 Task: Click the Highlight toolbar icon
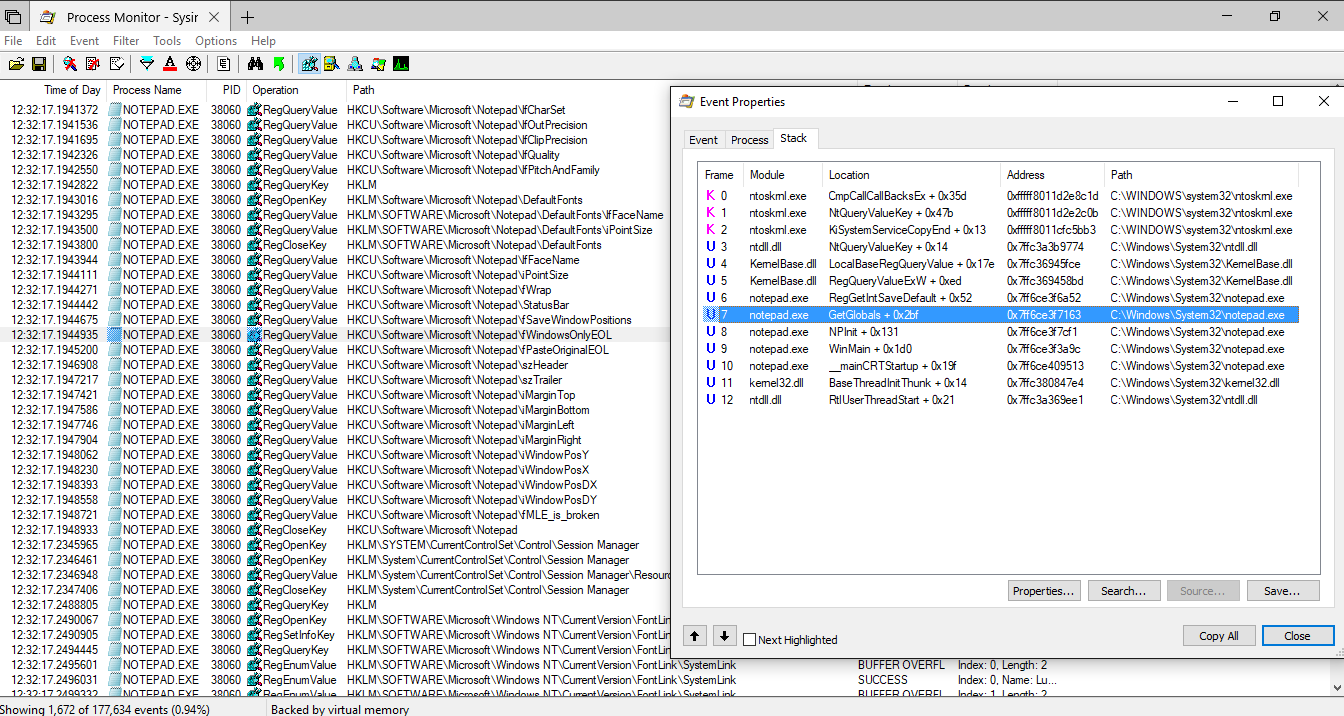(170, 63)
